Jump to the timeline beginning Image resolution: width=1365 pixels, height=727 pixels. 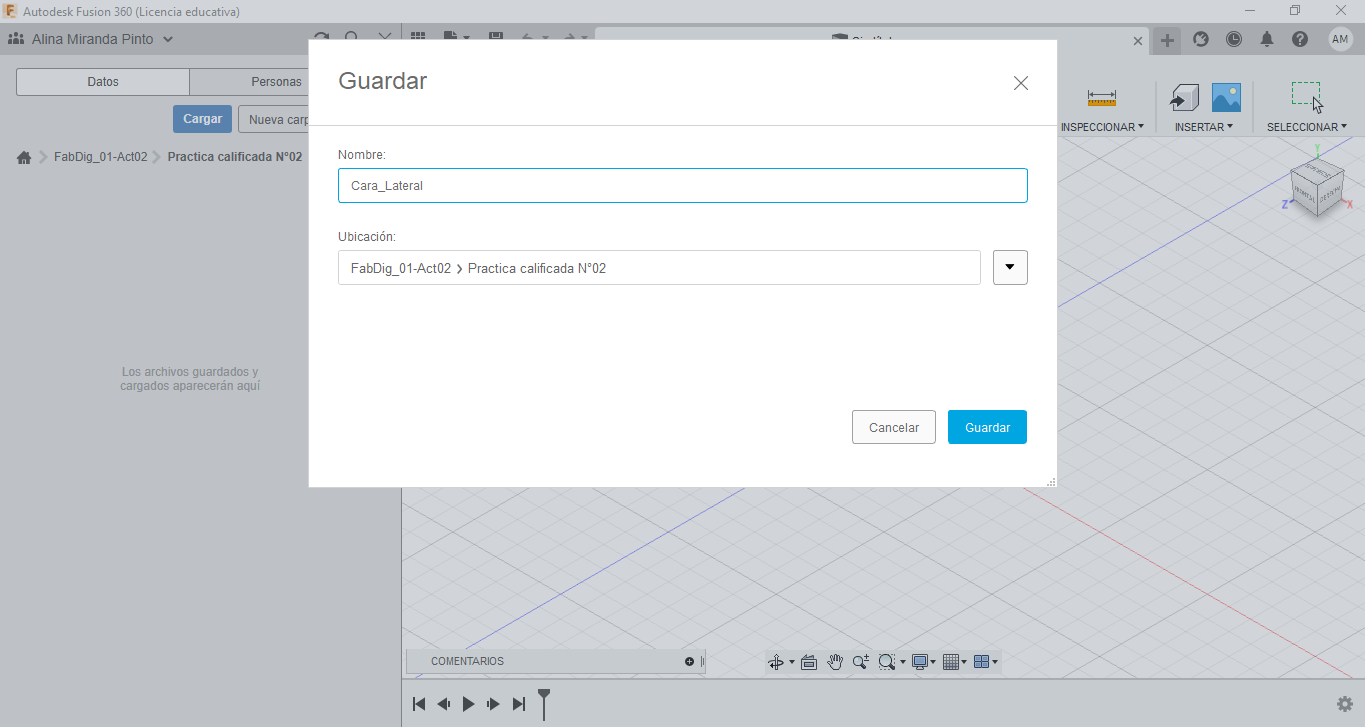tap(420, 704)
